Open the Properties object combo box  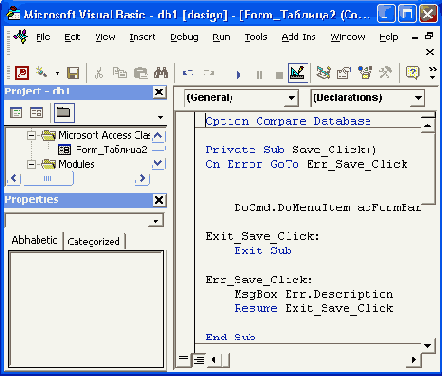click(85, 221)
